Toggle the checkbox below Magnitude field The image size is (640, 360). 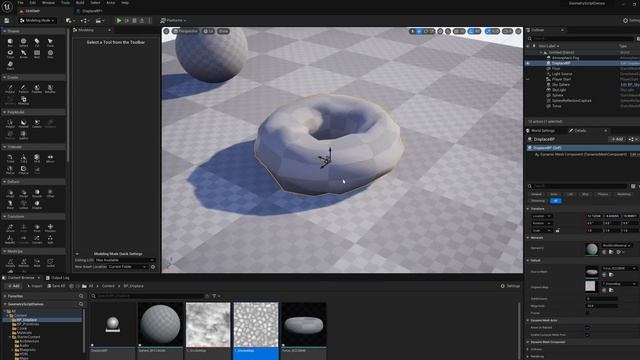(587, 313)
